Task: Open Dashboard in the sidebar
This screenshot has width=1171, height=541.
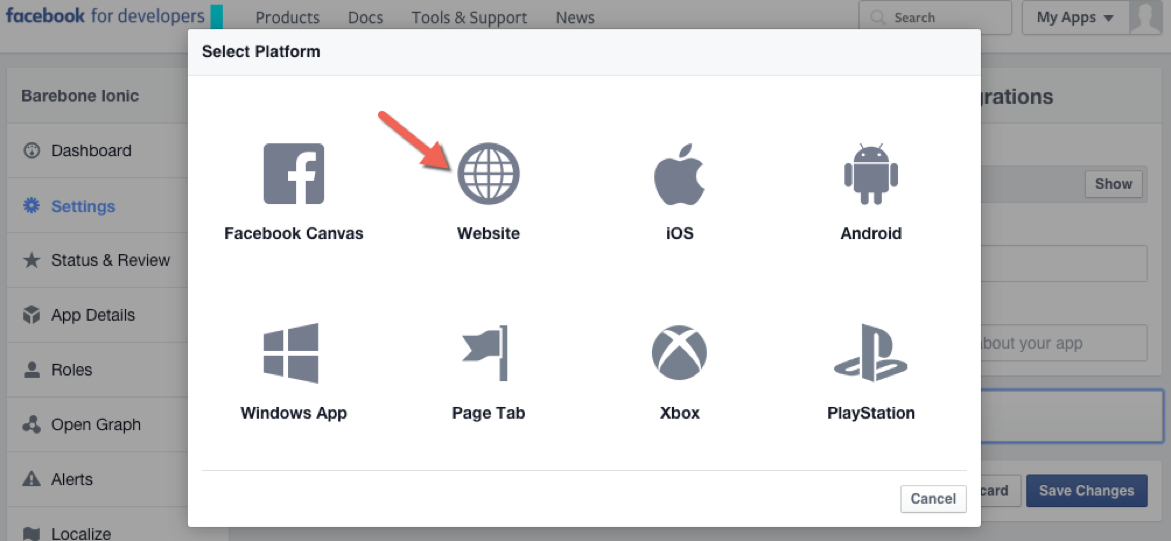Action: [x=96, y=151]
